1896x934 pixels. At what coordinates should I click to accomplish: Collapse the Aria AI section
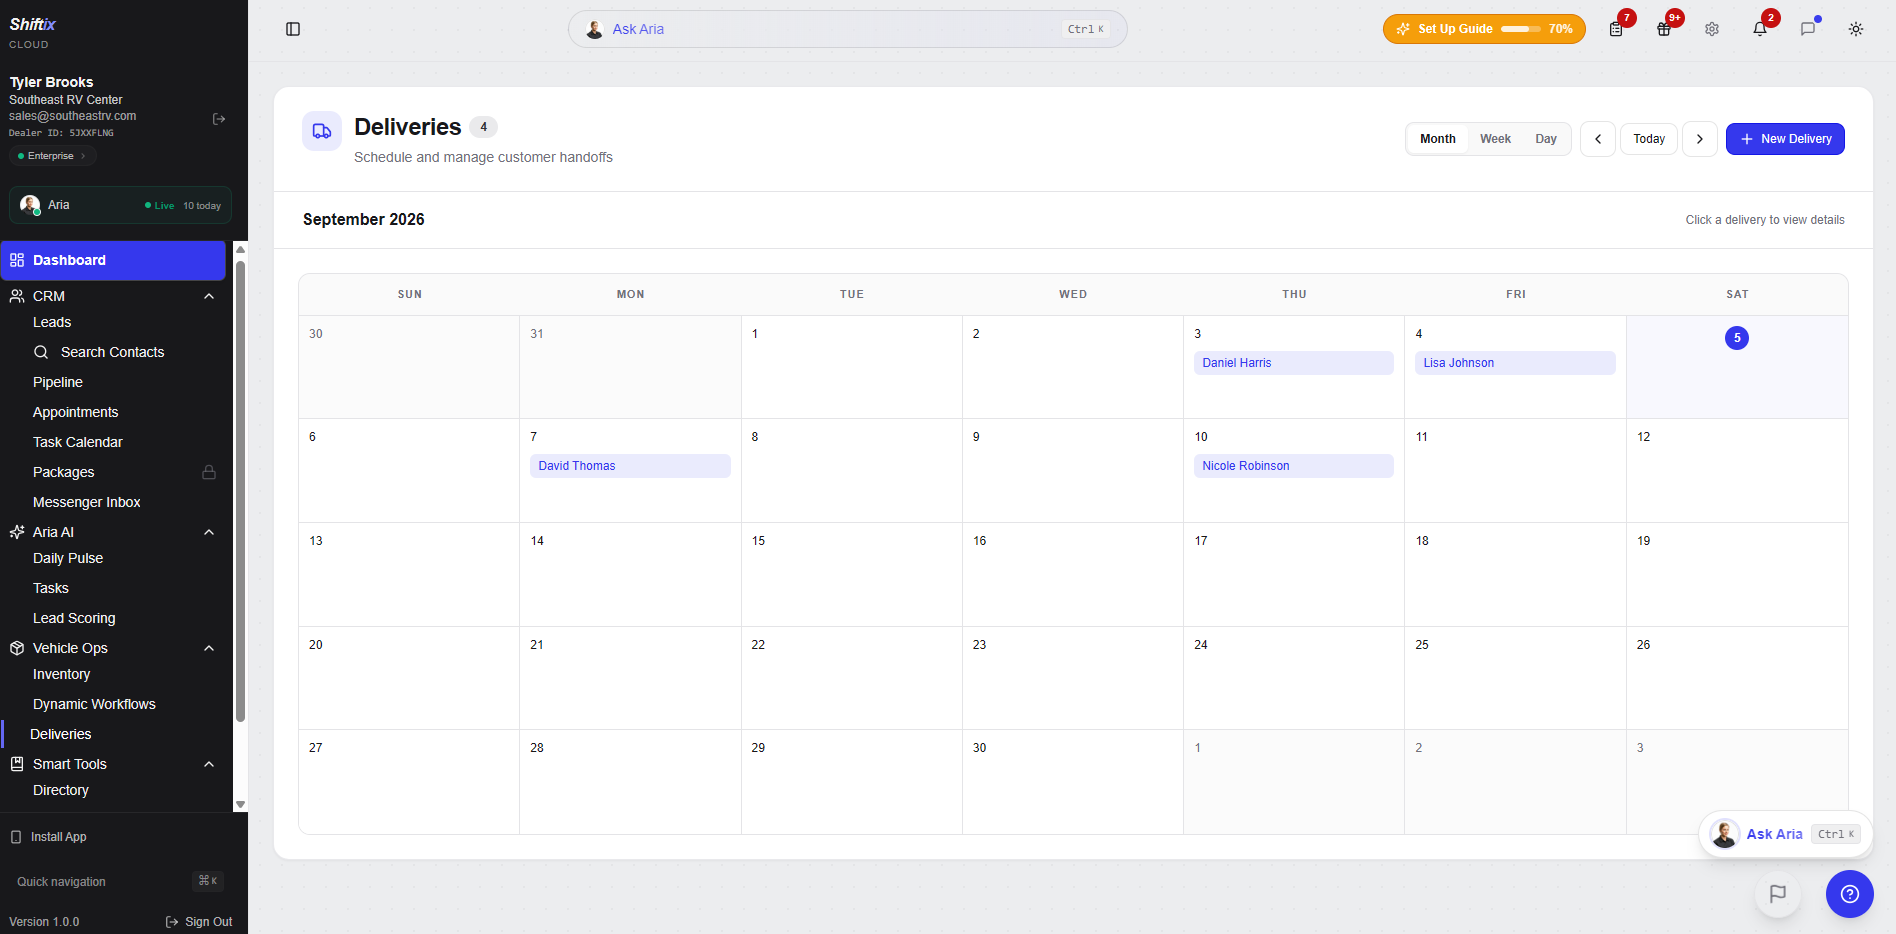pos(209,532)
